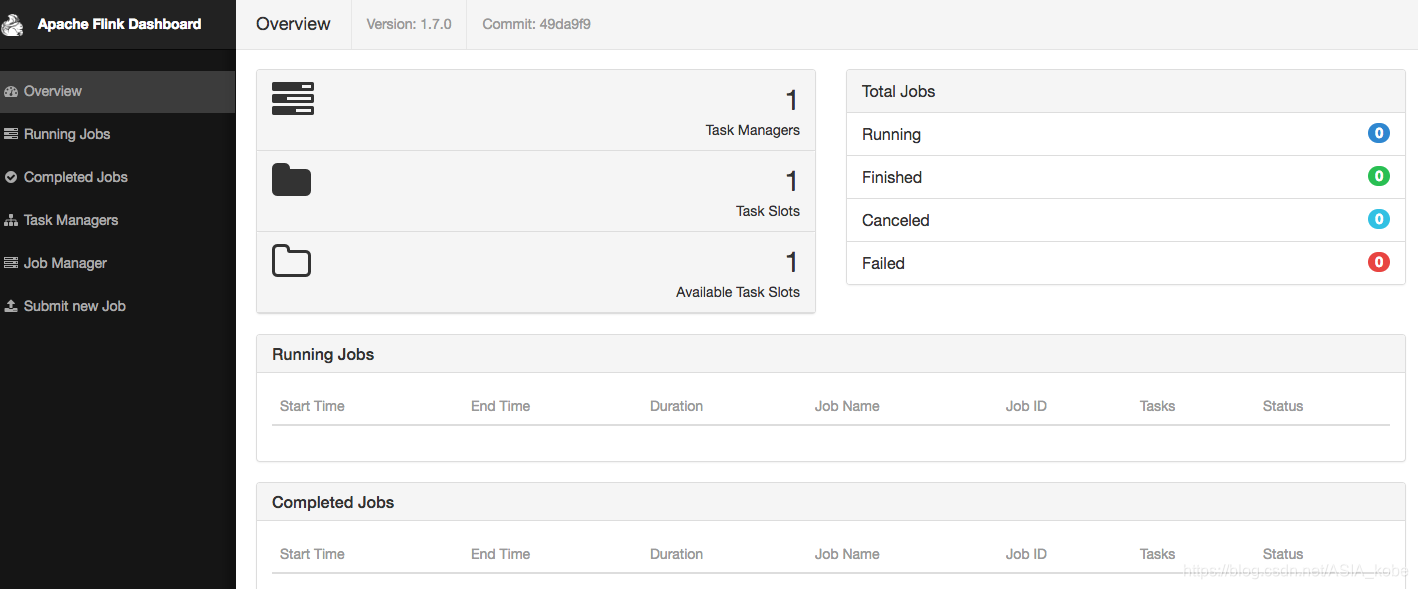Open the Overview page in sidebar
The height and width of the screenshot is (589, 1418).
(x=117, y=91)
